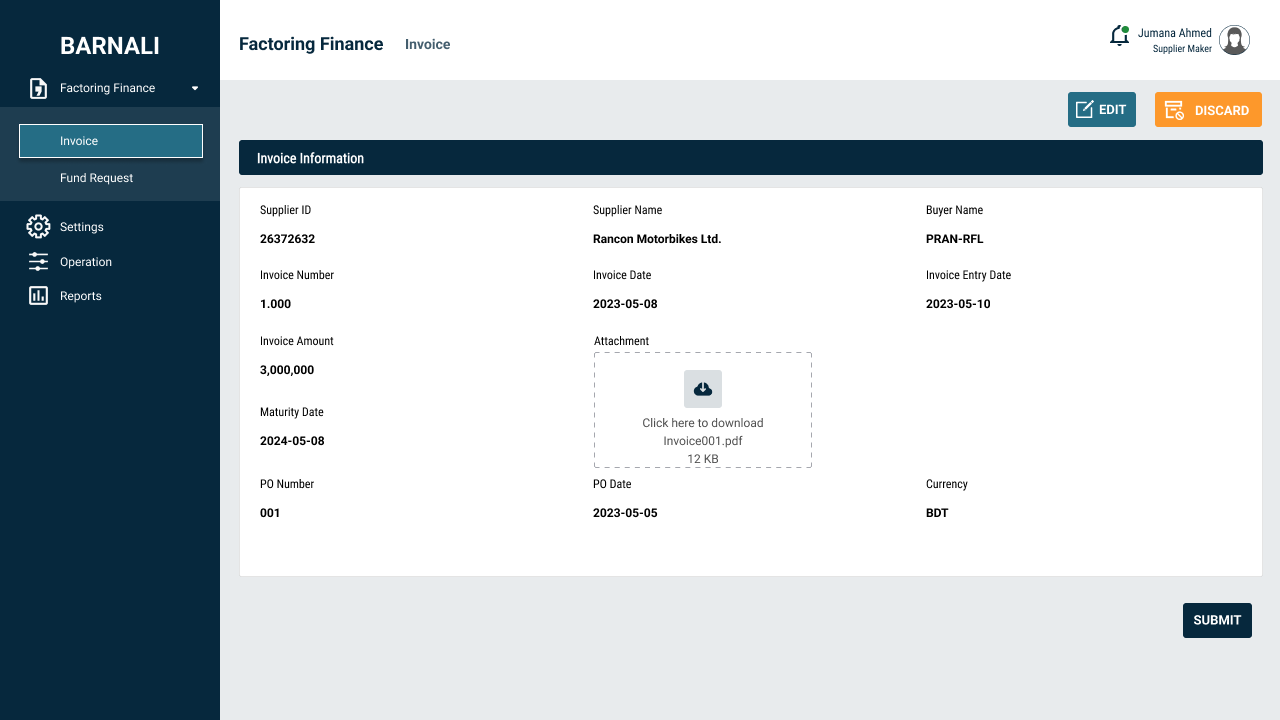The image size is (1280, 720).
Task: Click the invoice entry date 2023-05-10
Action: pyautogui.click(x=958, y=304)
